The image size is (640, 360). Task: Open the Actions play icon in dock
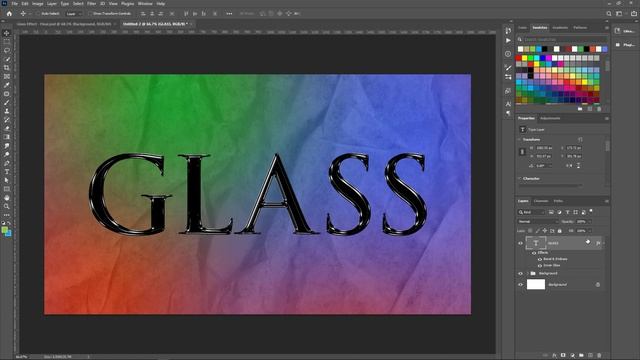click(x=508, y=40)
